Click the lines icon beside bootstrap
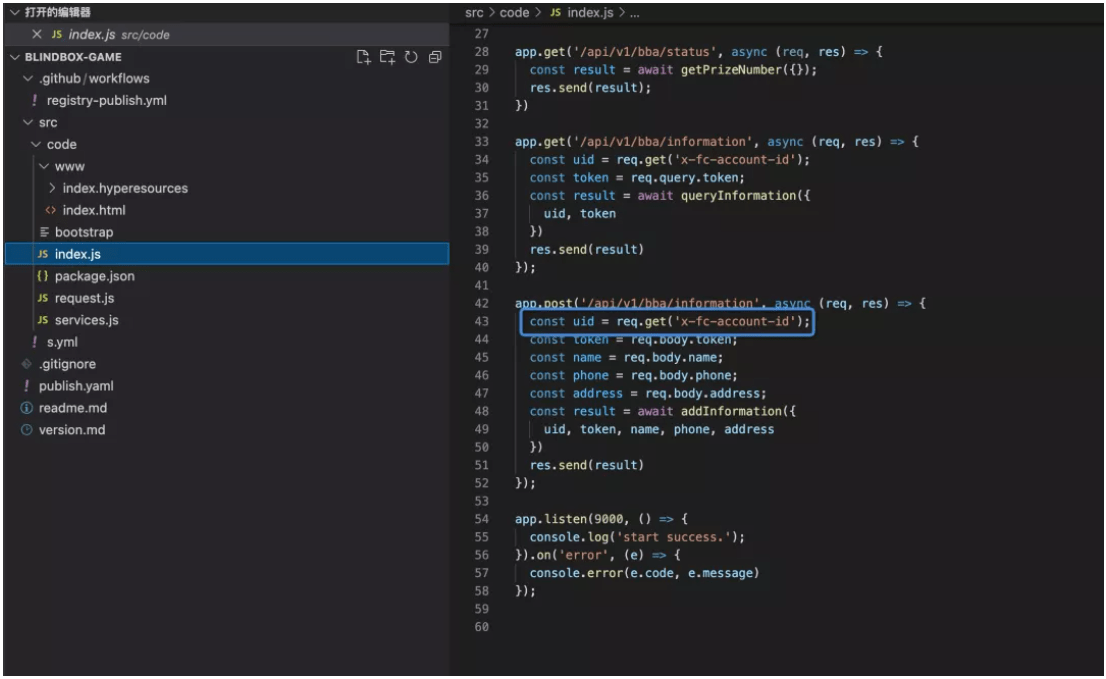This screenshot has height=679, width=1106. pos(44,232)
